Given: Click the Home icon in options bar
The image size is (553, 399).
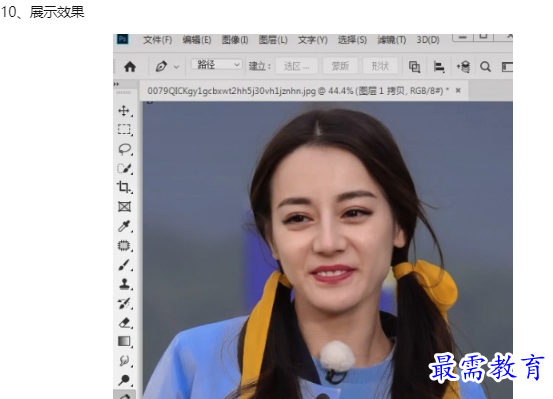Looking at the screenshot, I should pos(130,66).
